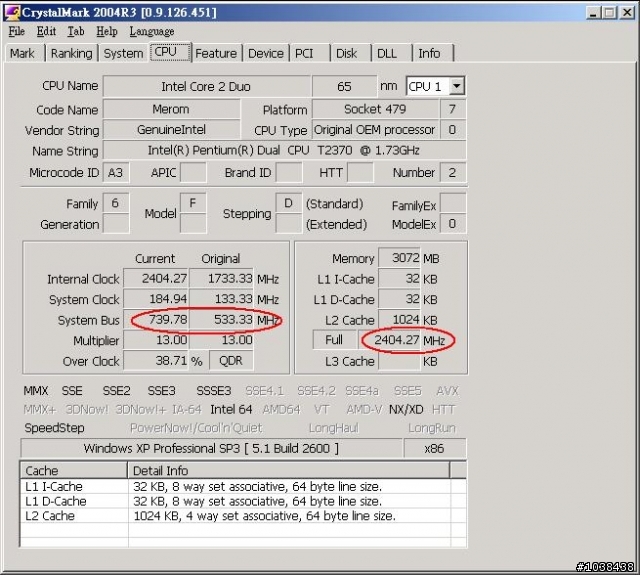Click the Vendor String field GenuineIntel

coord(171,130)
